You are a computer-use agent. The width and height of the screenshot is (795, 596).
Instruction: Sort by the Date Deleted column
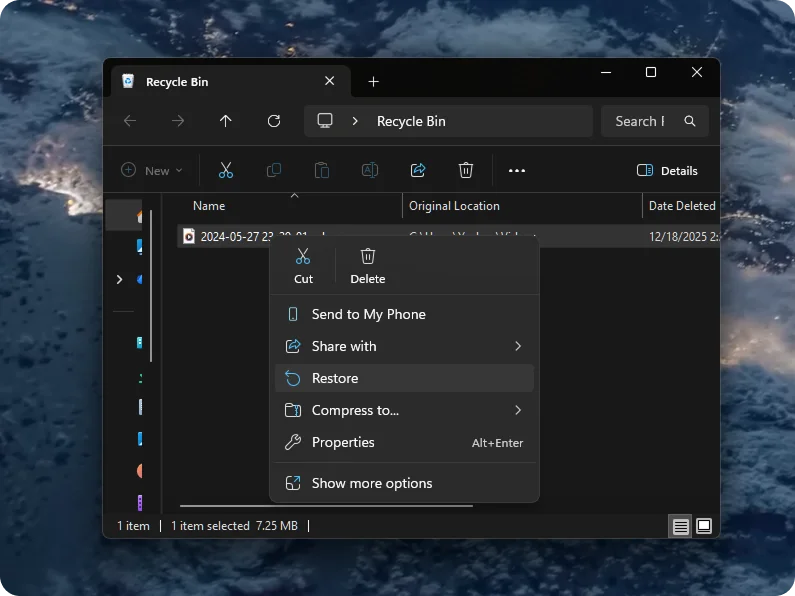point(681,206)
